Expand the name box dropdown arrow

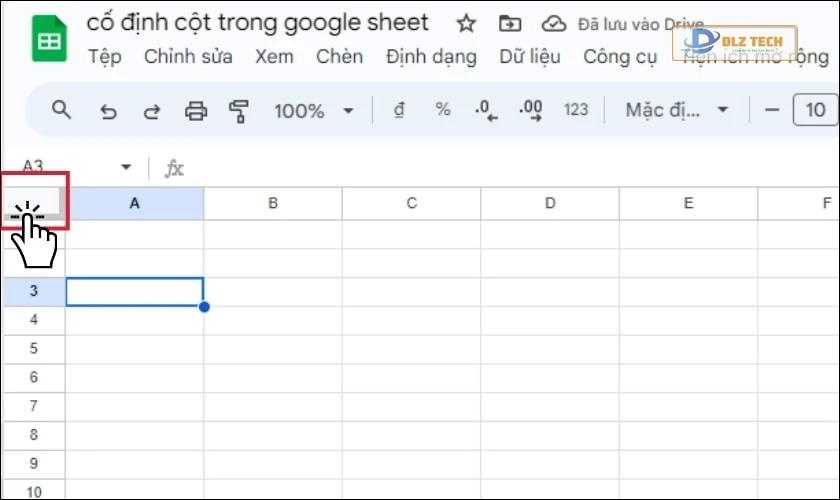coord(126,167)
